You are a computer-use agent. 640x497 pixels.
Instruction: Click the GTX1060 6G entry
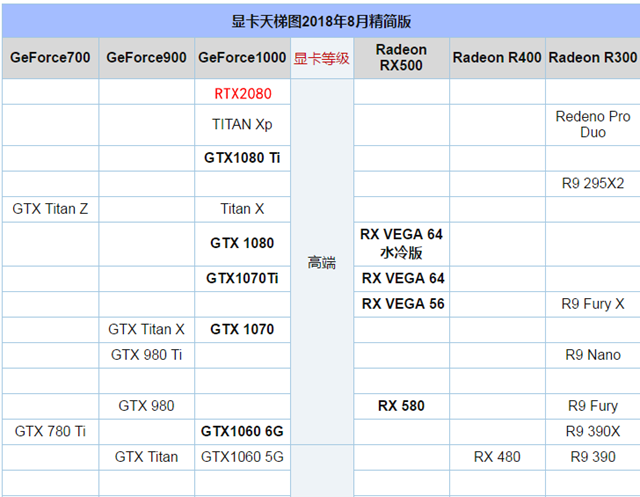pos(242,431)
